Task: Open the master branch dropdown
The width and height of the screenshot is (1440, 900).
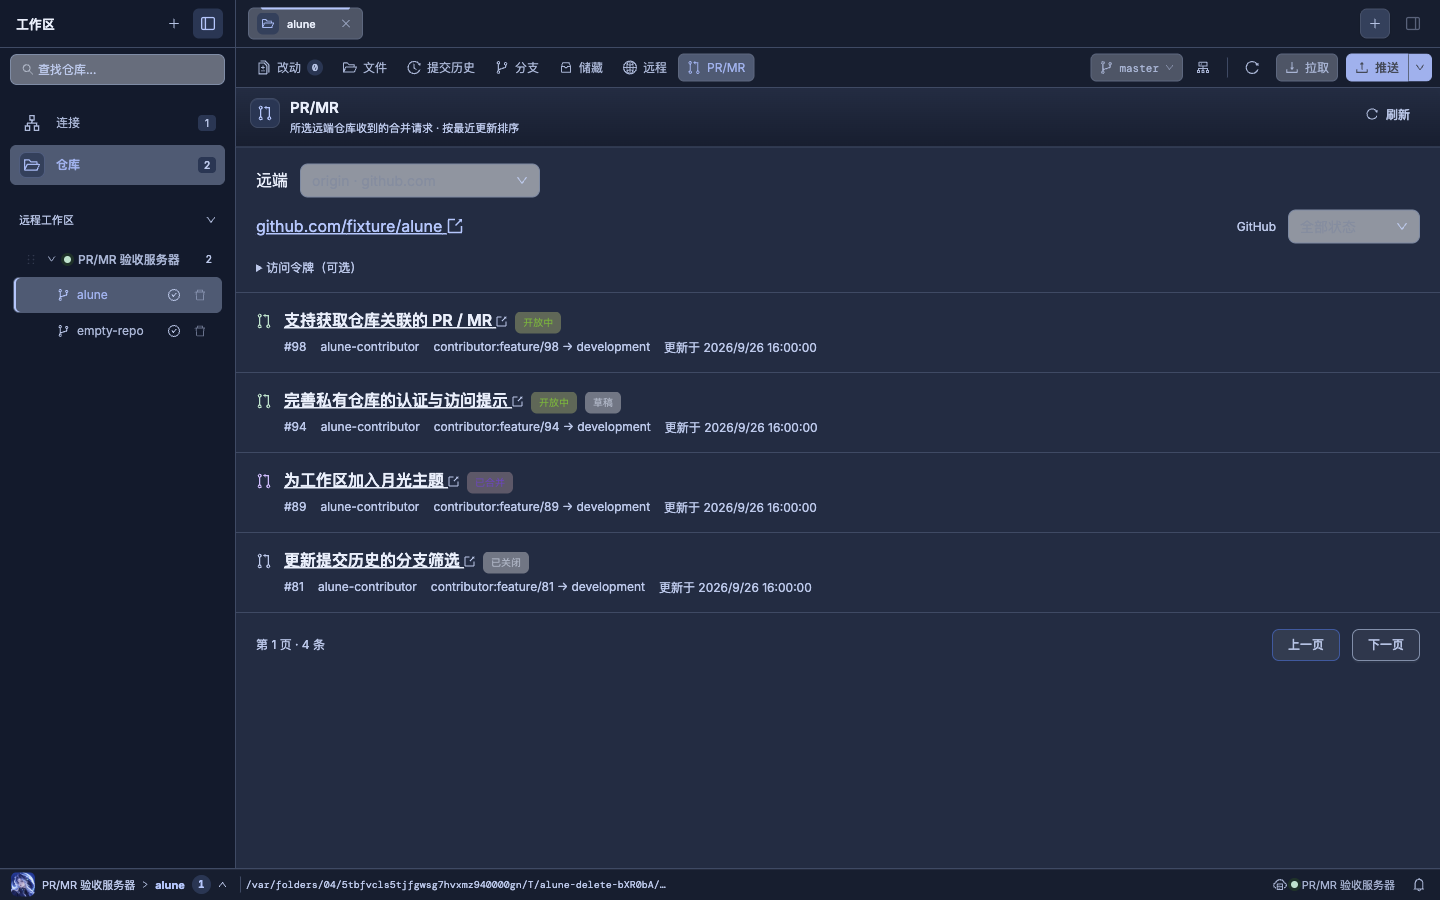Action: pos(1136,68)
